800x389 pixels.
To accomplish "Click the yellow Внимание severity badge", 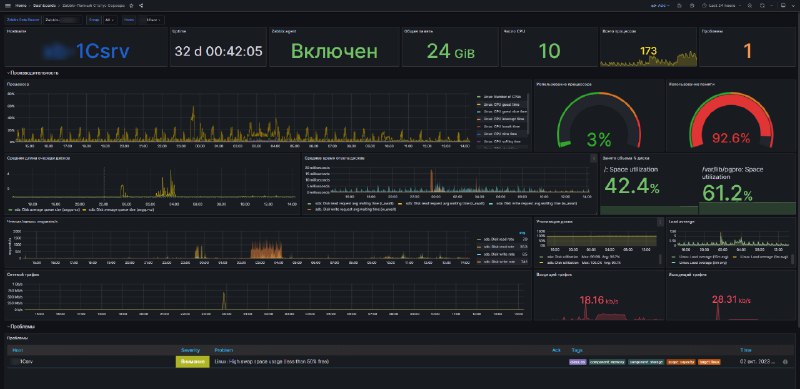I will pos(193,362).
